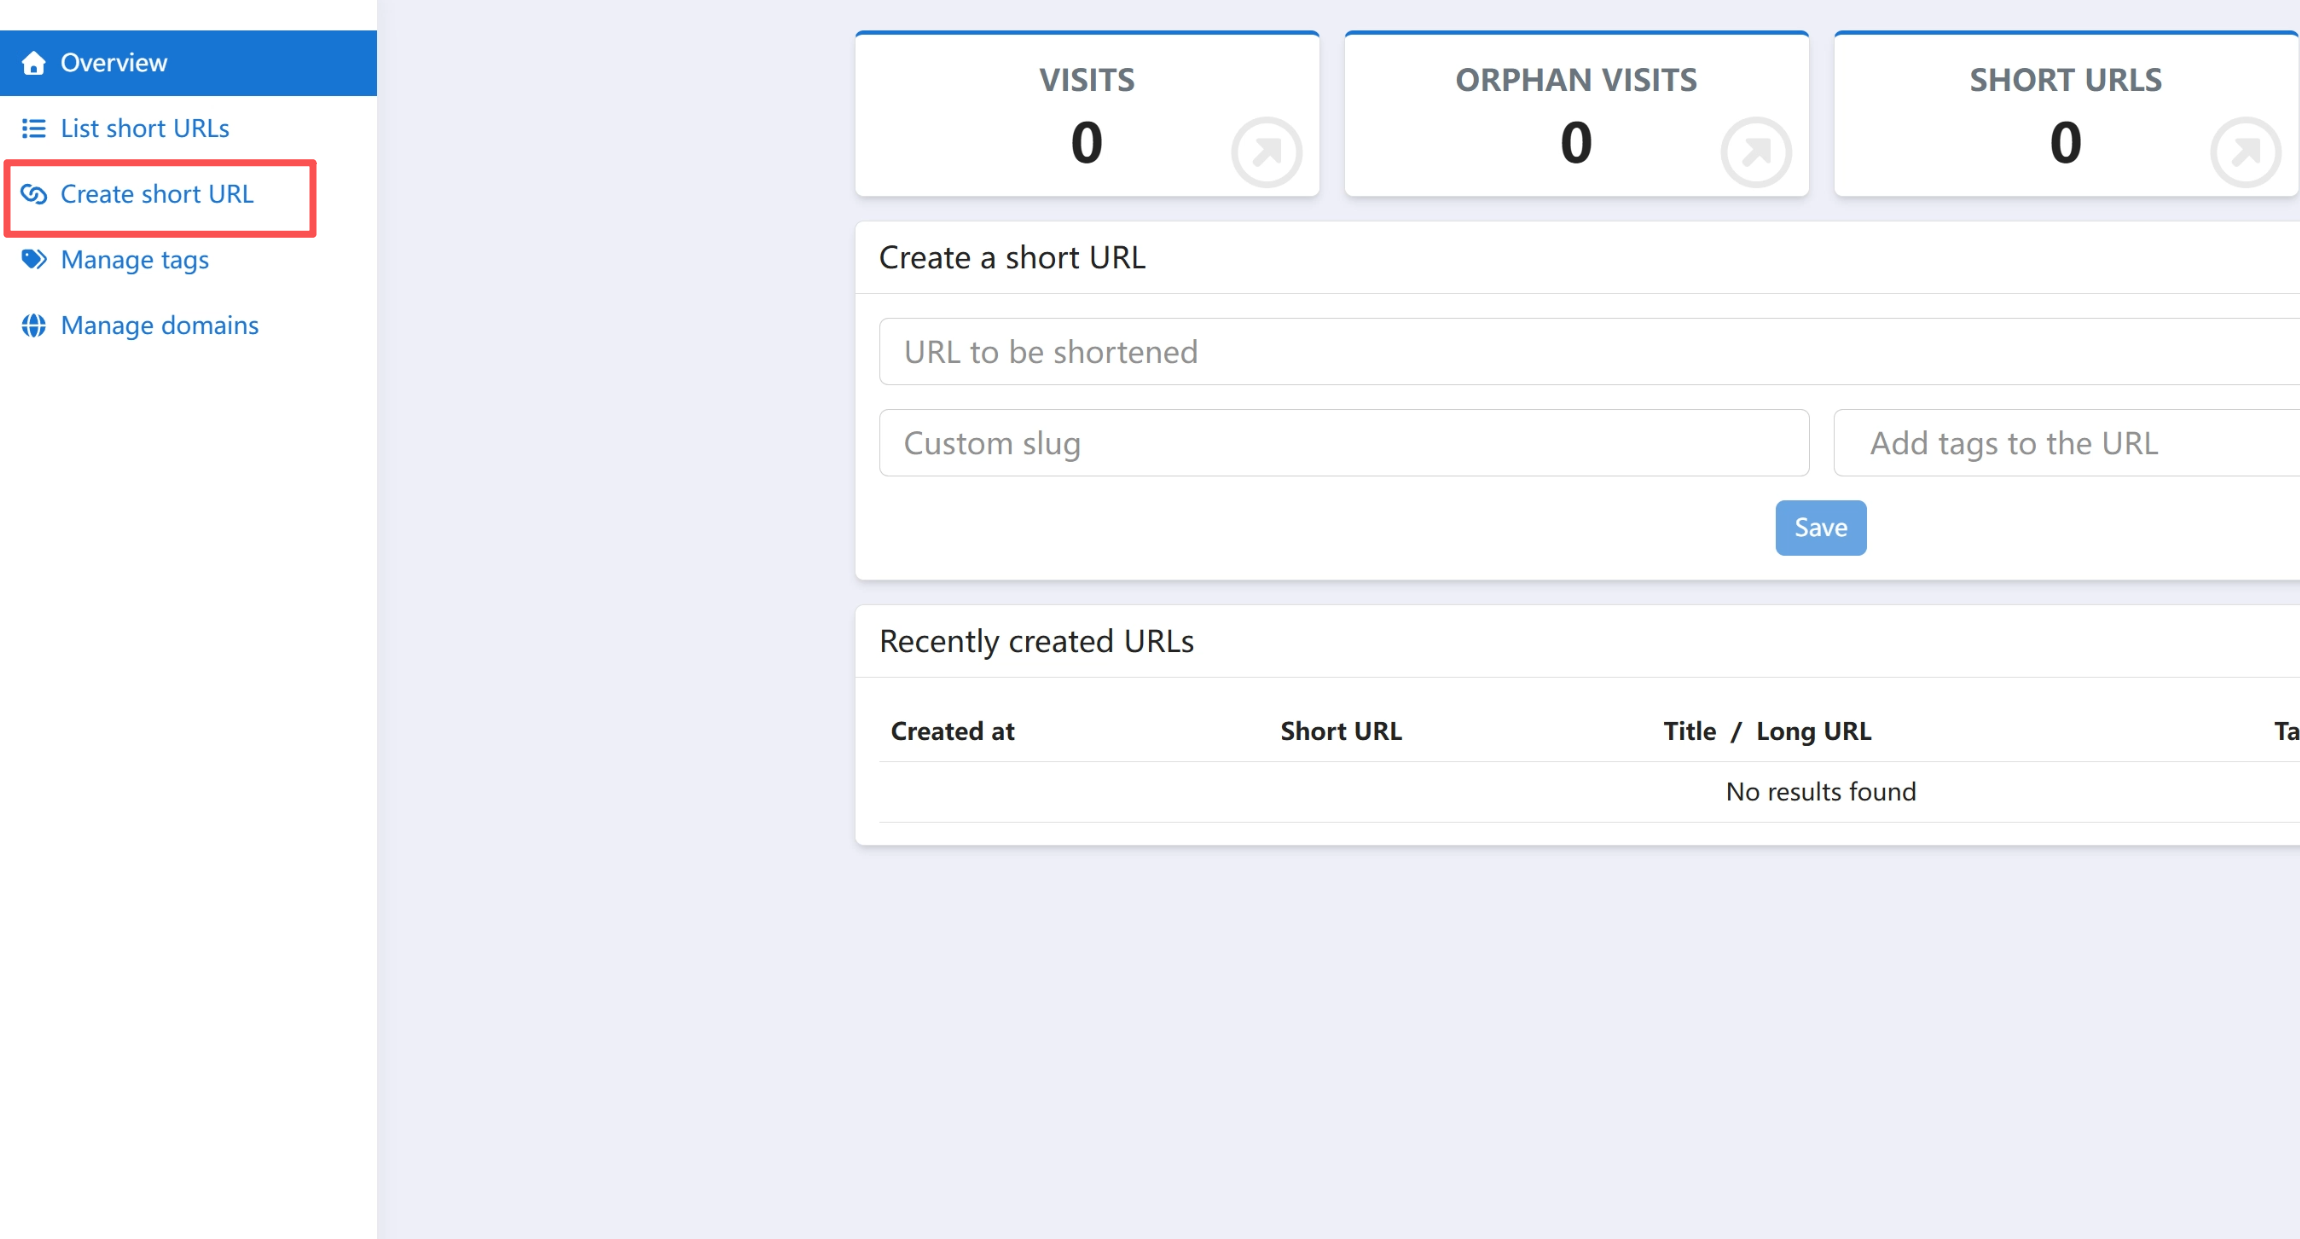
Task: Click the Title / Long URL column header
Action: click(1767, 731)
